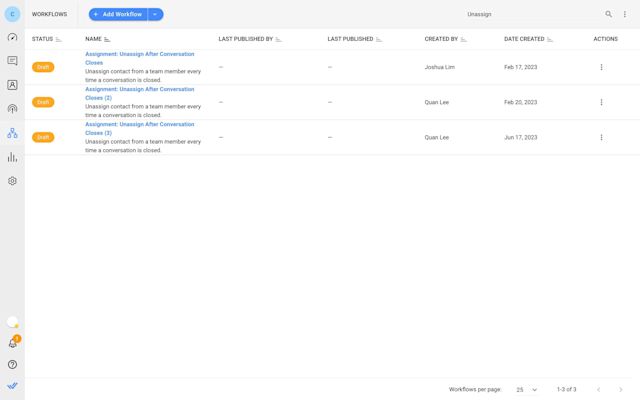Viewport: 640px width, 400px height.
Task: Click the WORKFLOWS page title
Action: point(49,14)
